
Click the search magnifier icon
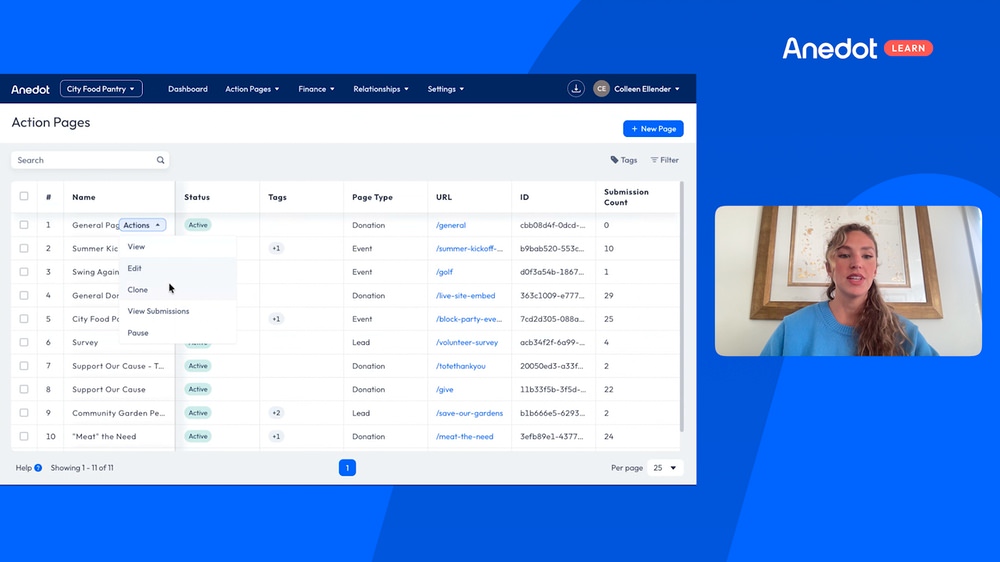161,160
